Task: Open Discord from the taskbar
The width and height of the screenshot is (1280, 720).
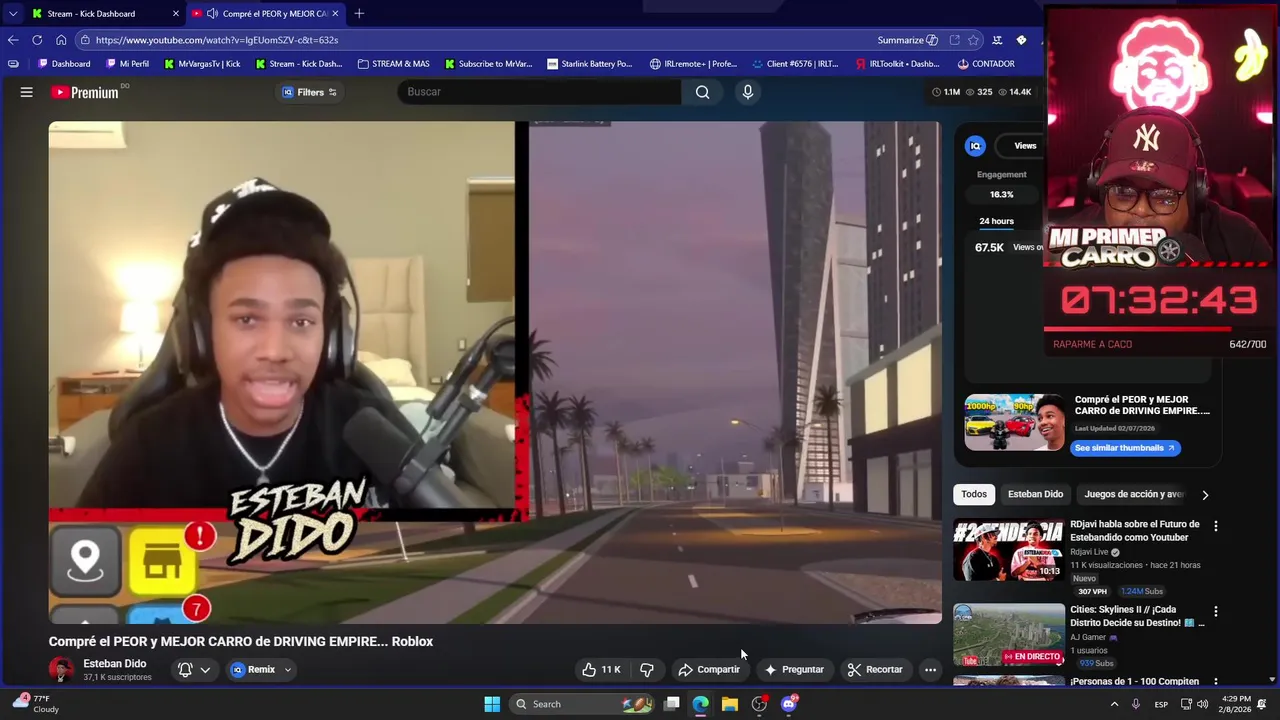Action: (x=788, y=704)
